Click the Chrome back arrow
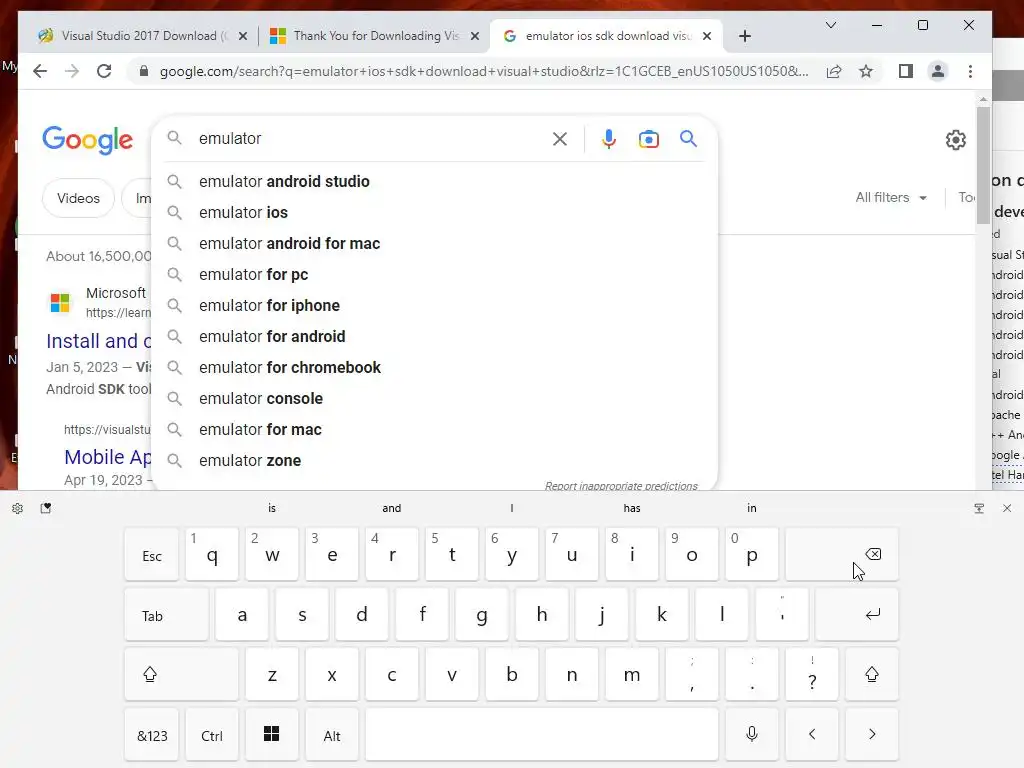Image resolution: width=1024 pixels, height=768 pixels. pyautogui.click(x=40, y=71)
